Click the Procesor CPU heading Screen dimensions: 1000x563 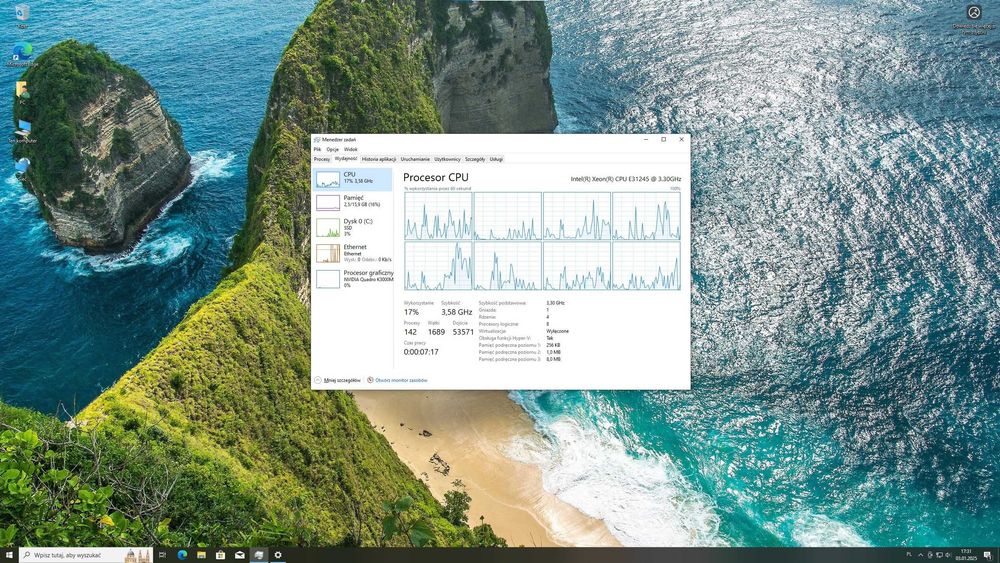point(436,177)
